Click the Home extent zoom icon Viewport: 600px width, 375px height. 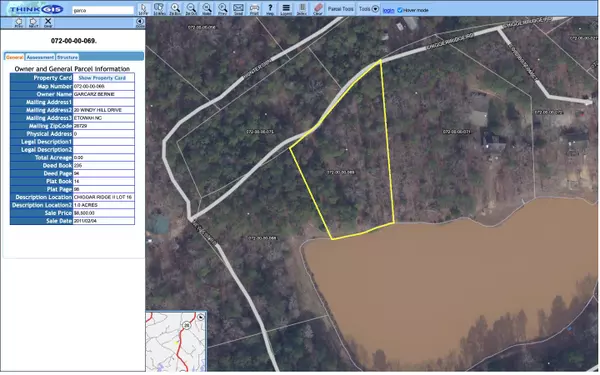pyautogui.click(x=207, y=9)
